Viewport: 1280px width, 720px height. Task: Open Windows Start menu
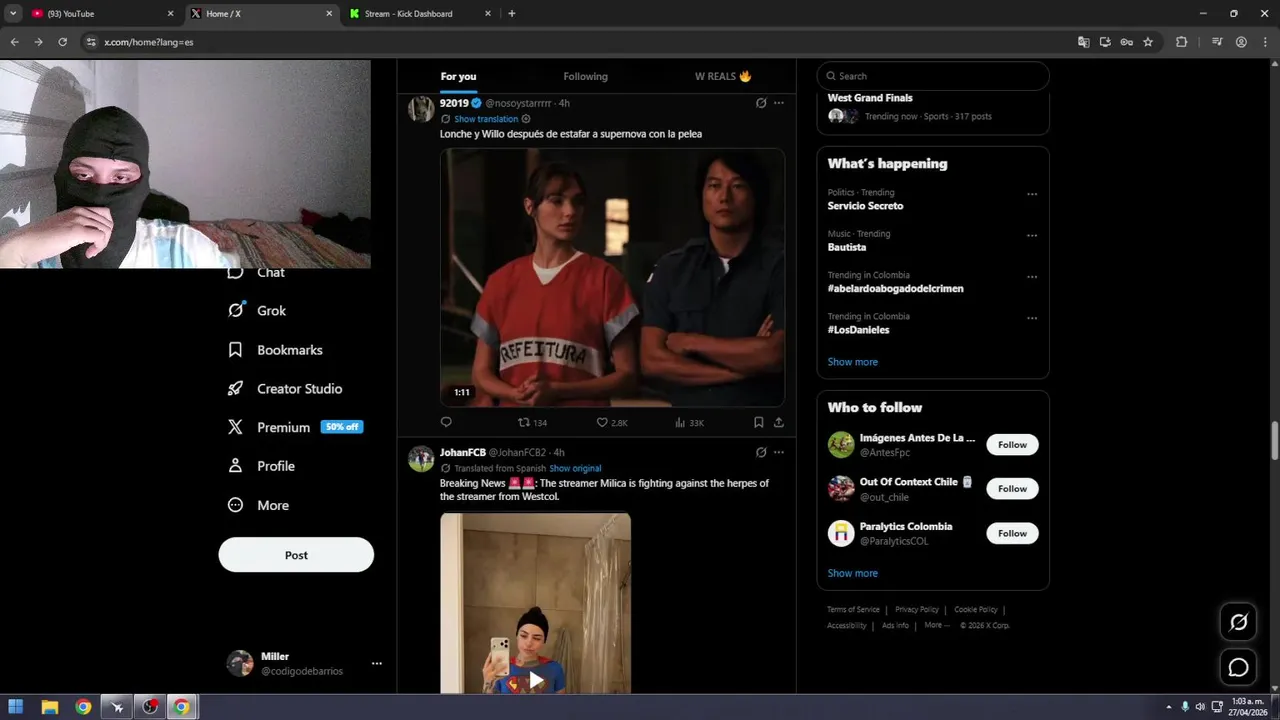[x=16, y=707]
